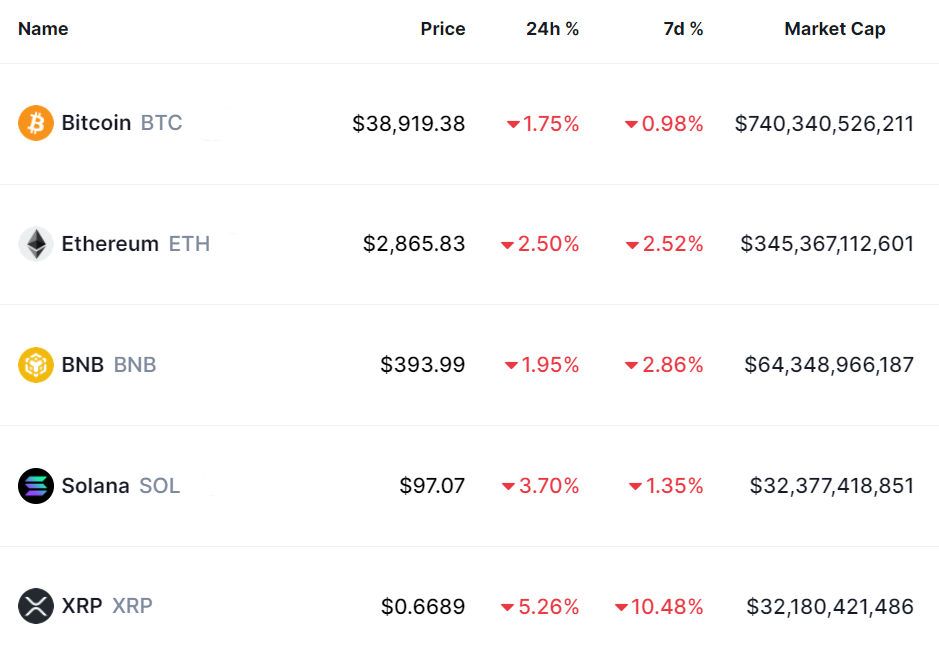
Task: Click Solana's 24h red down arrow
Action: coord(508,487)
